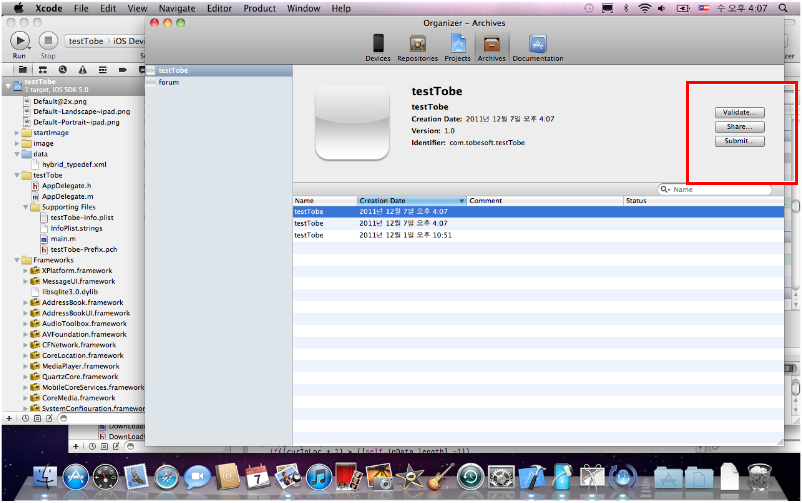This screenshot has width=802, height=503.
Task: Open System Preferences gear in the Dock
Action: click(501, 477)
